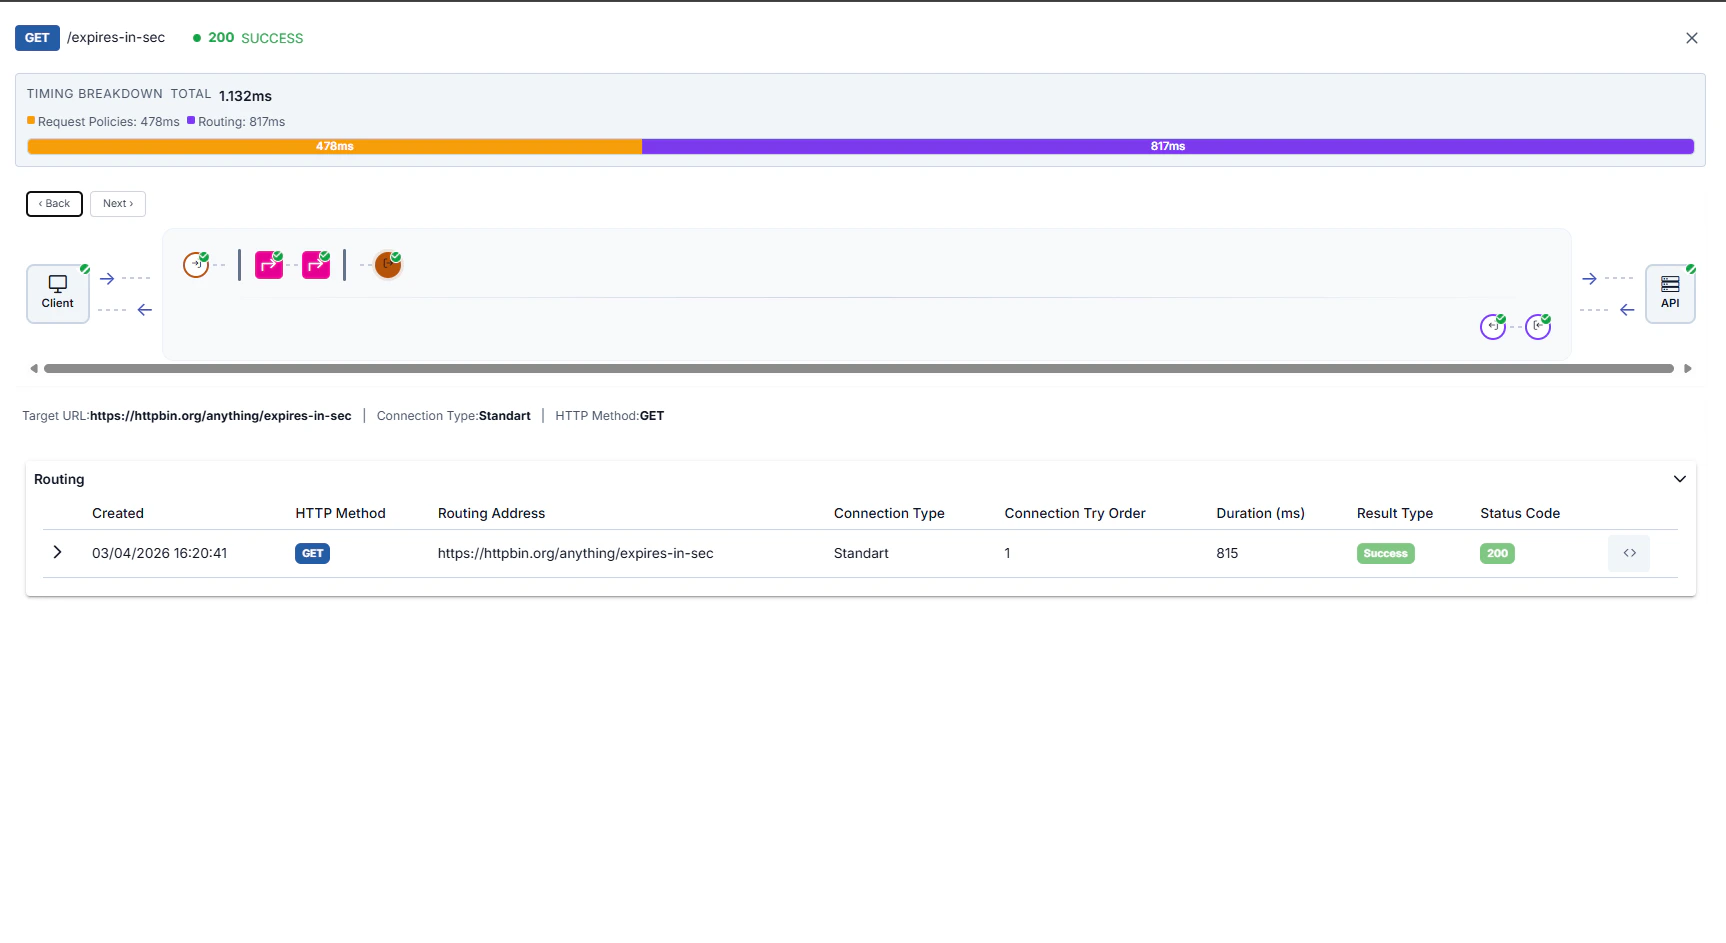Open code view for the routing entry
The width and height of the screenshot is (1726, 943).
click(x=1629, y=553)
